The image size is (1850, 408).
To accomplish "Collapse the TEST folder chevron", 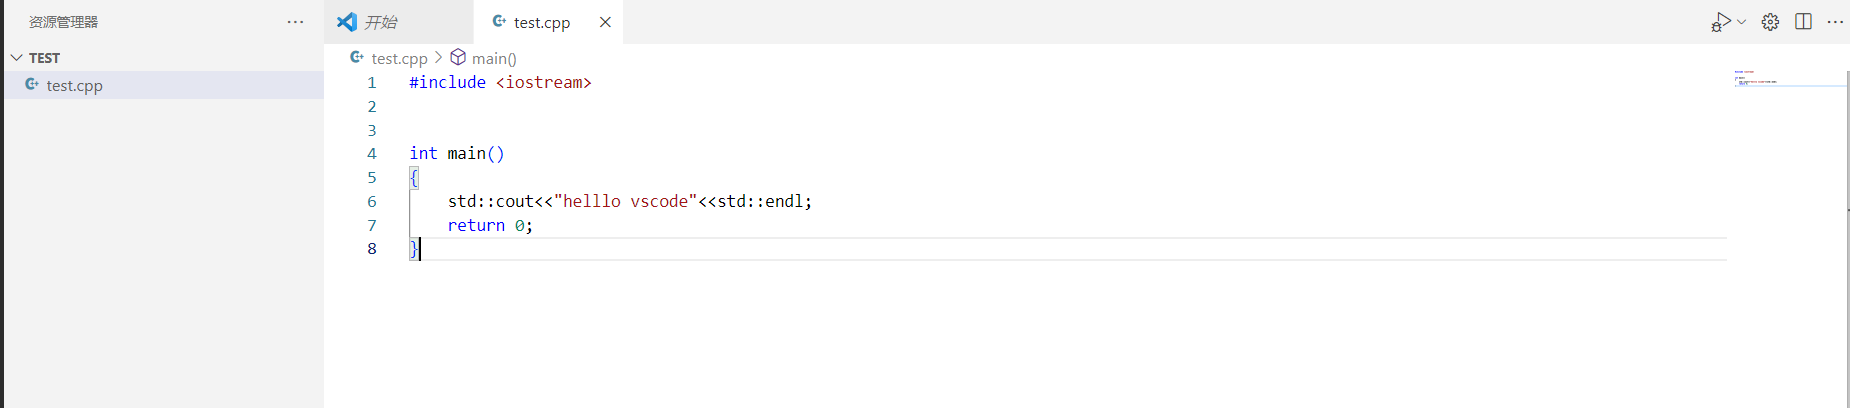I will 16,58.
